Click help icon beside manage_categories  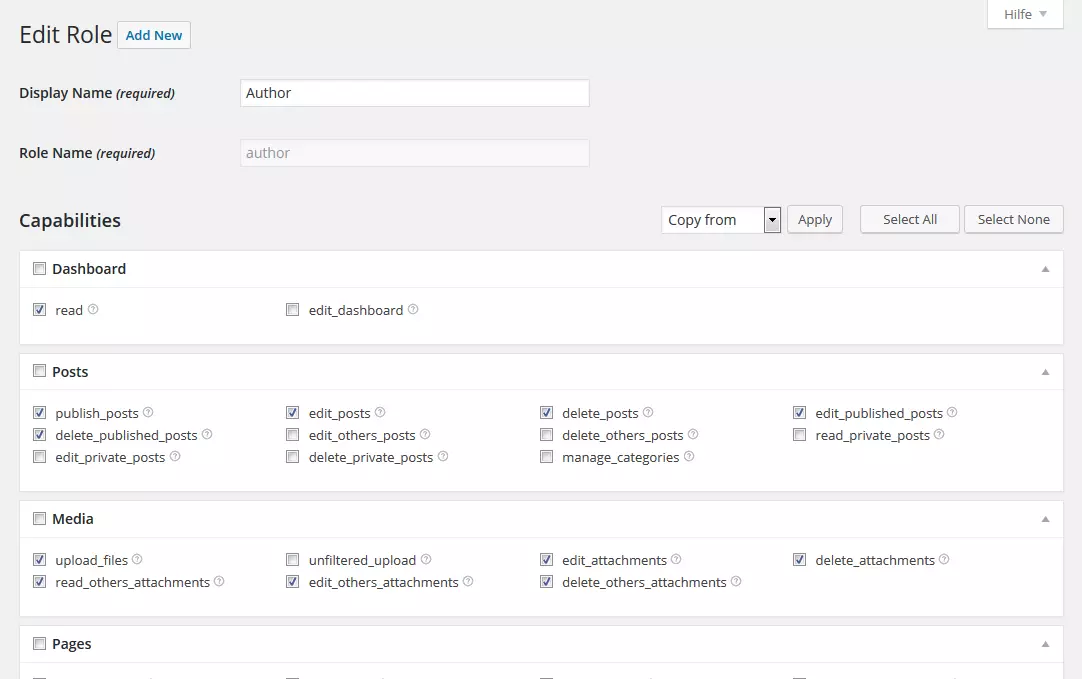(689, 457)
